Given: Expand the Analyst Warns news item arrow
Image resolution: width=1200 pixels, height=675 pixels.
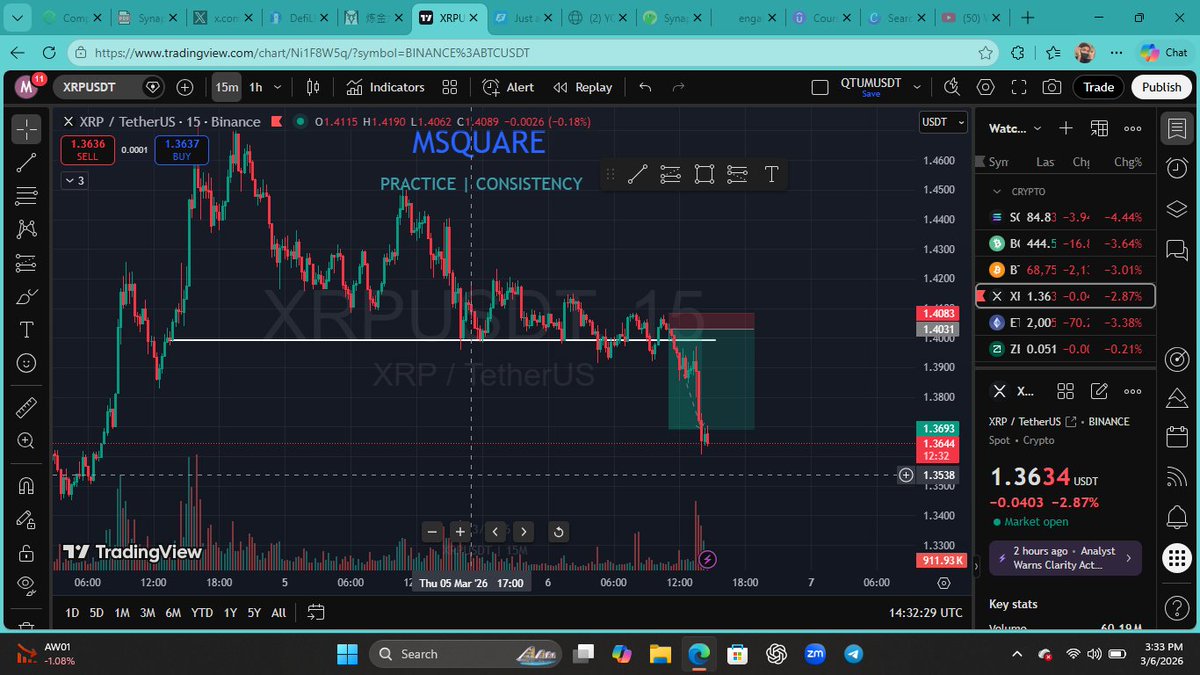Looking at the screenshot, I should click(x=1128, y=558).
